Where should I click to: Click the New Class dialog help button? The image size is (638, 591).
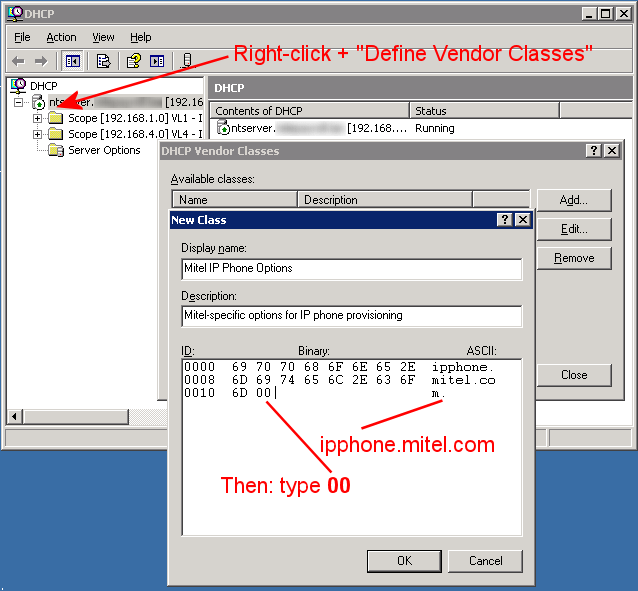point(505,219)
